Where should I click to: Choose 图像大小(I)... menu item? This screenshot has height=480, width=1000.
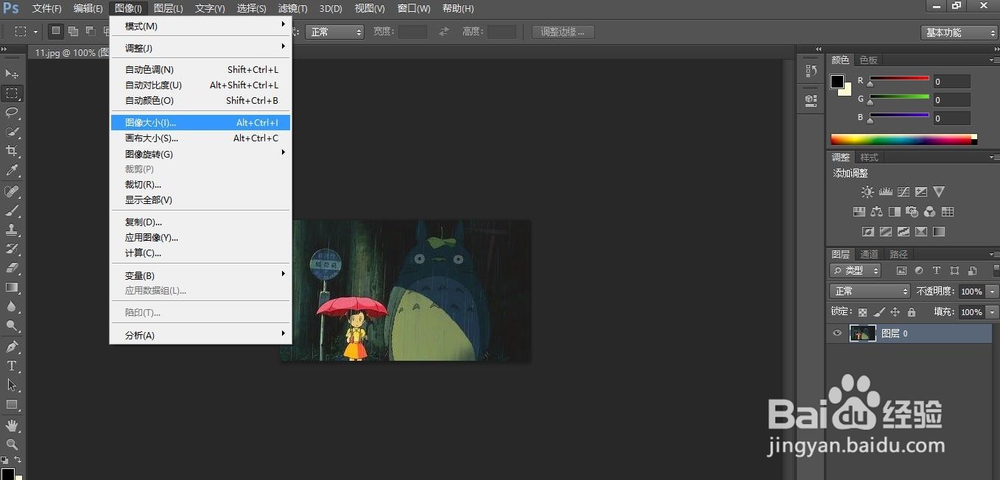click(x=200, y=122)
